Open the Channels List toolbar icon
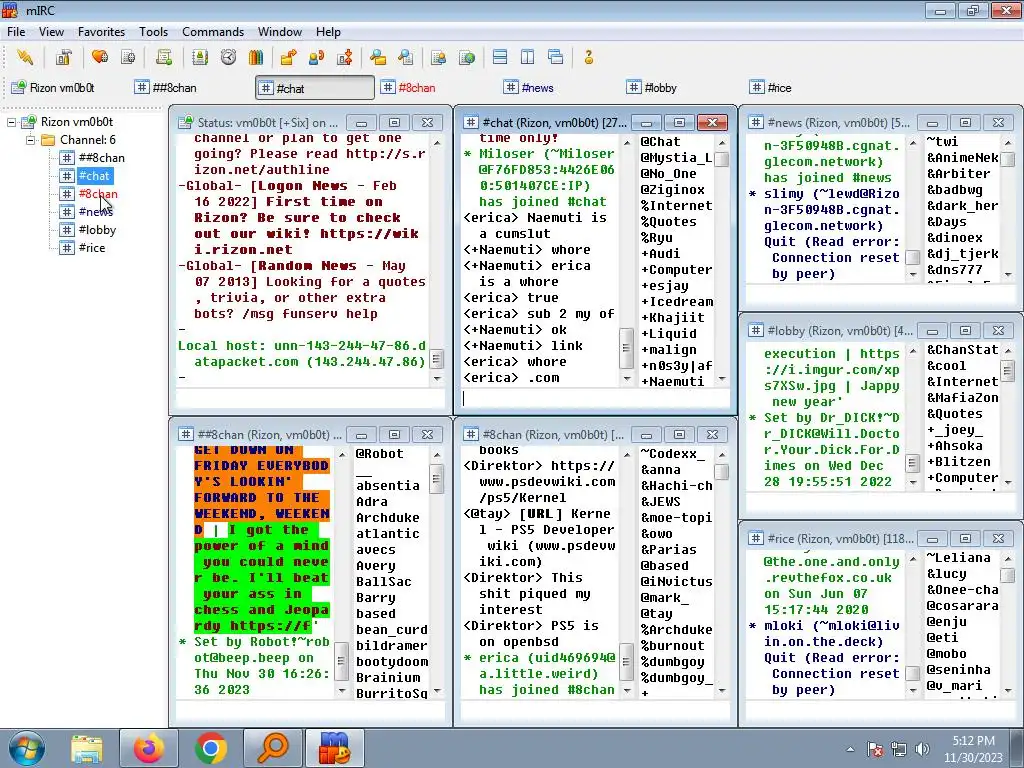 128,57
